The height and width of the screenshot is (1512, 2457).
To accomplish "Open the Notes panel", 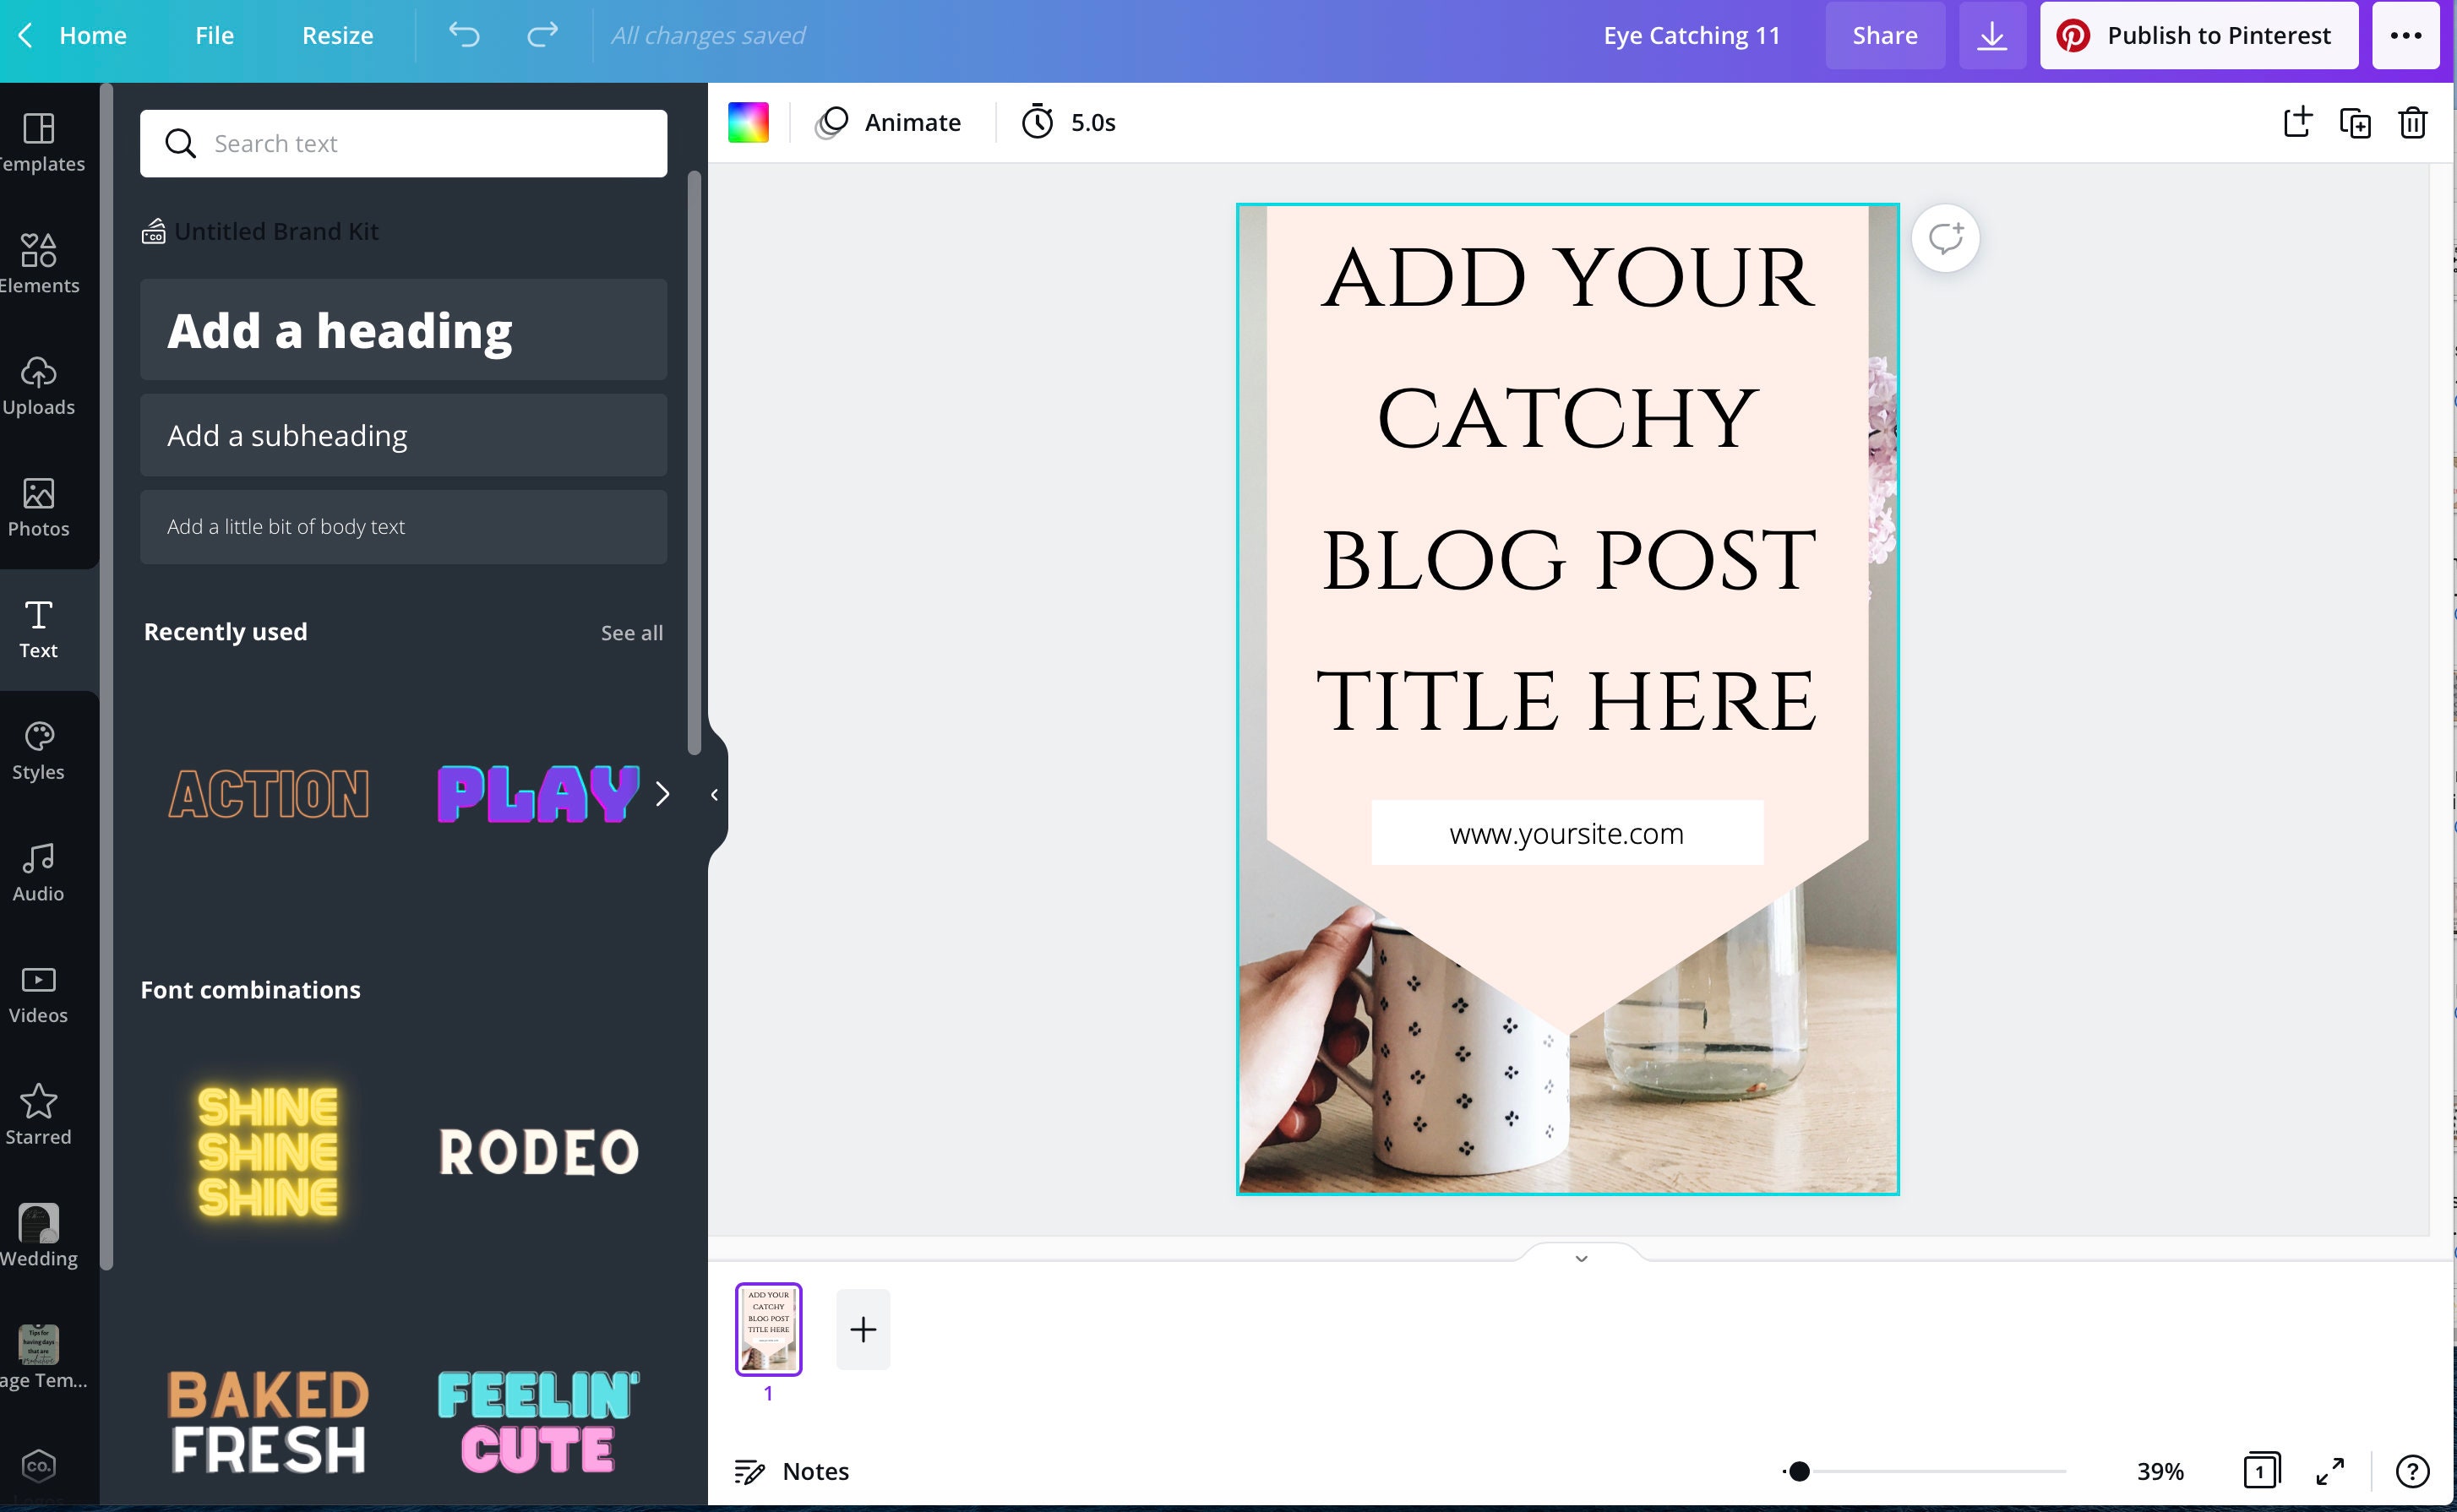I will click(x=792, y=1471).
